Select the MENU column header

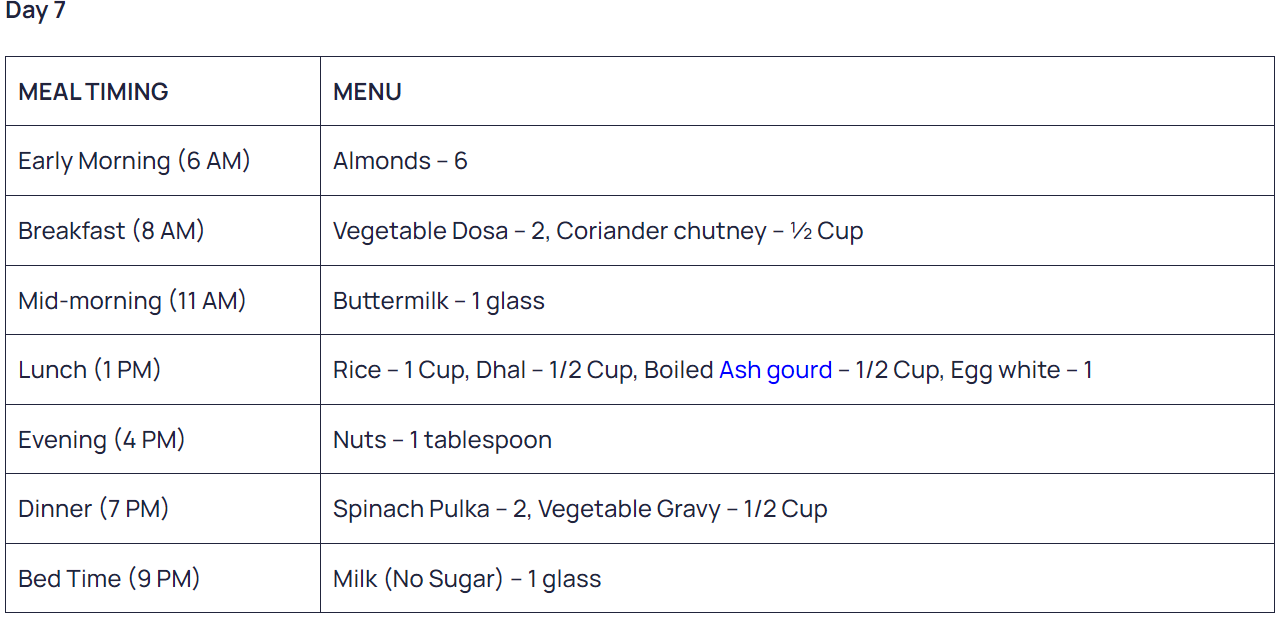pyautogui.click(x=797, y=91)
